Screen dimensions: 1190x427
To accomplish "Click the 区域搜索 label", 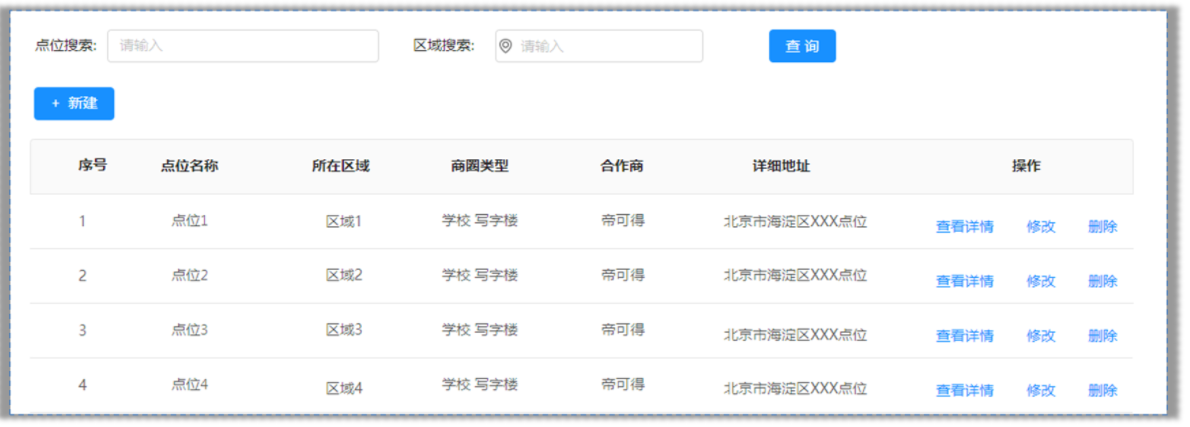I will (444, 46).
